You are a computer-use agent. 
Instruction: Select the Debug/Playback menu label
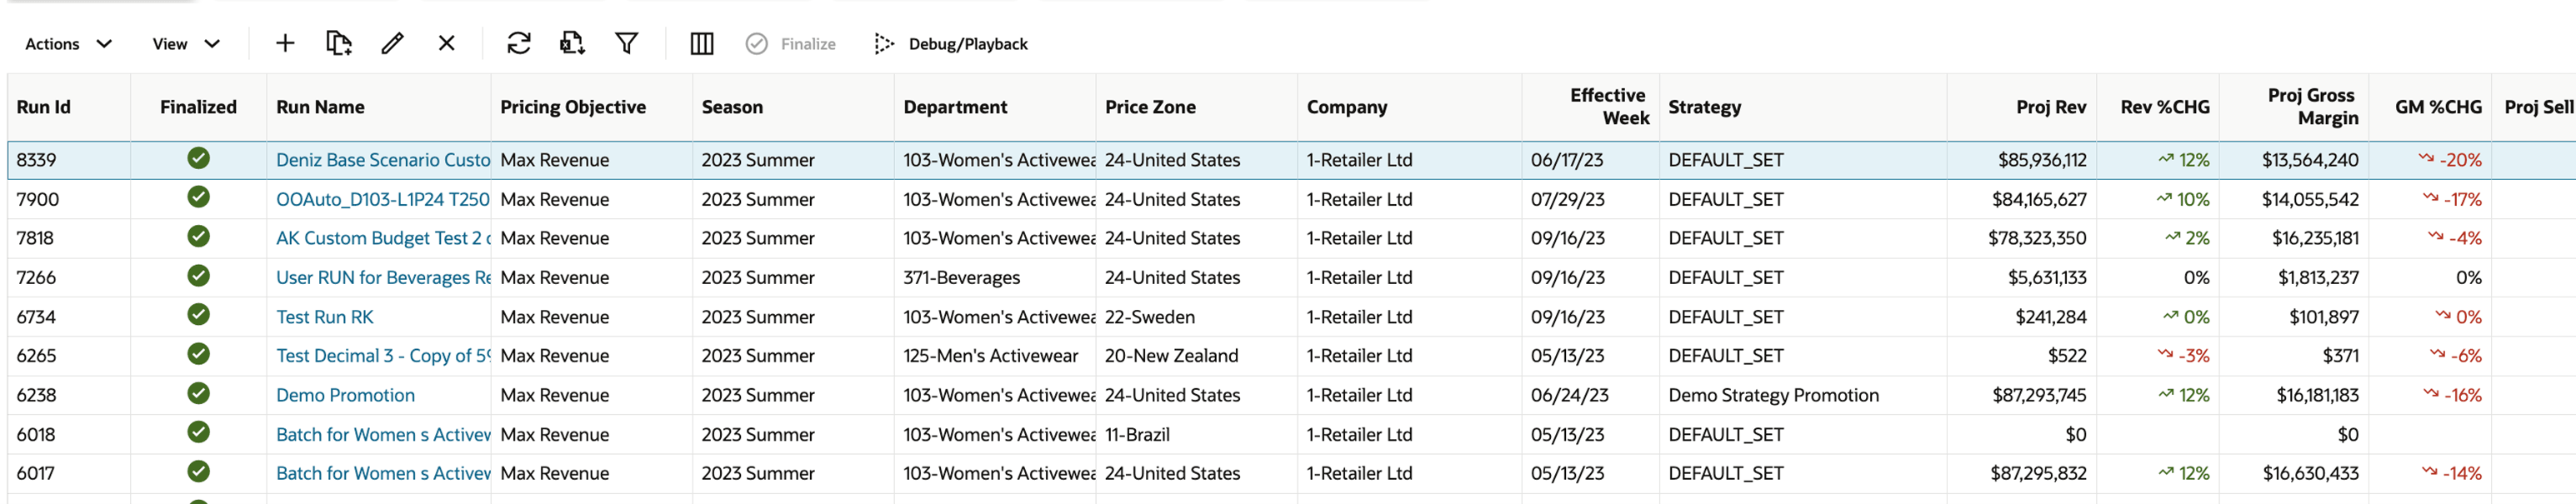(966, 43)
